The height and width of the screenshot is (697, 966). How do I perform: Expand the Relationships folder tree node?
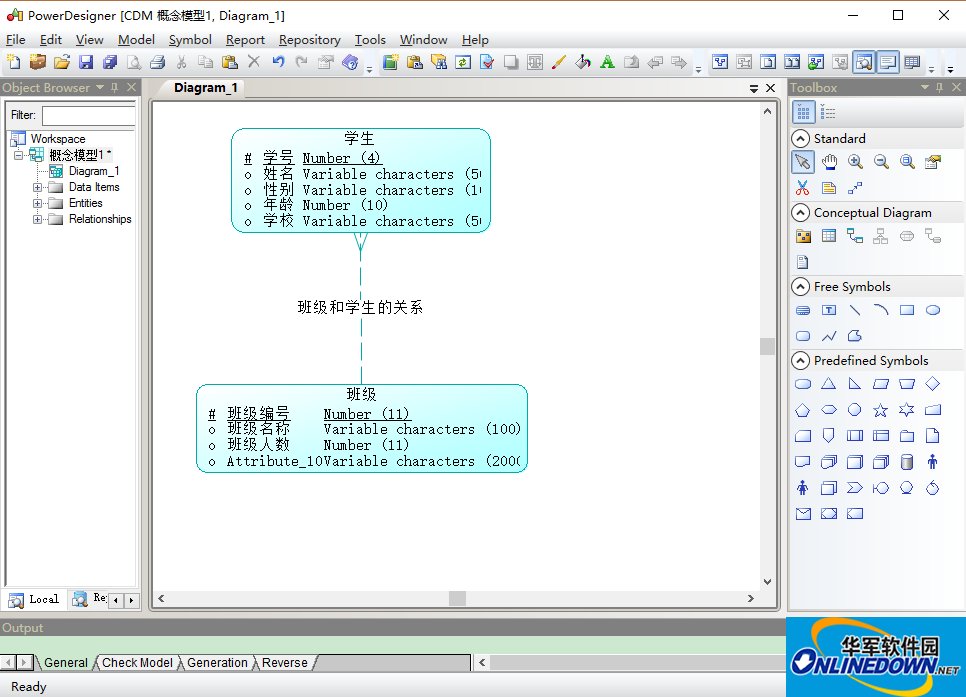click(38, 219)
